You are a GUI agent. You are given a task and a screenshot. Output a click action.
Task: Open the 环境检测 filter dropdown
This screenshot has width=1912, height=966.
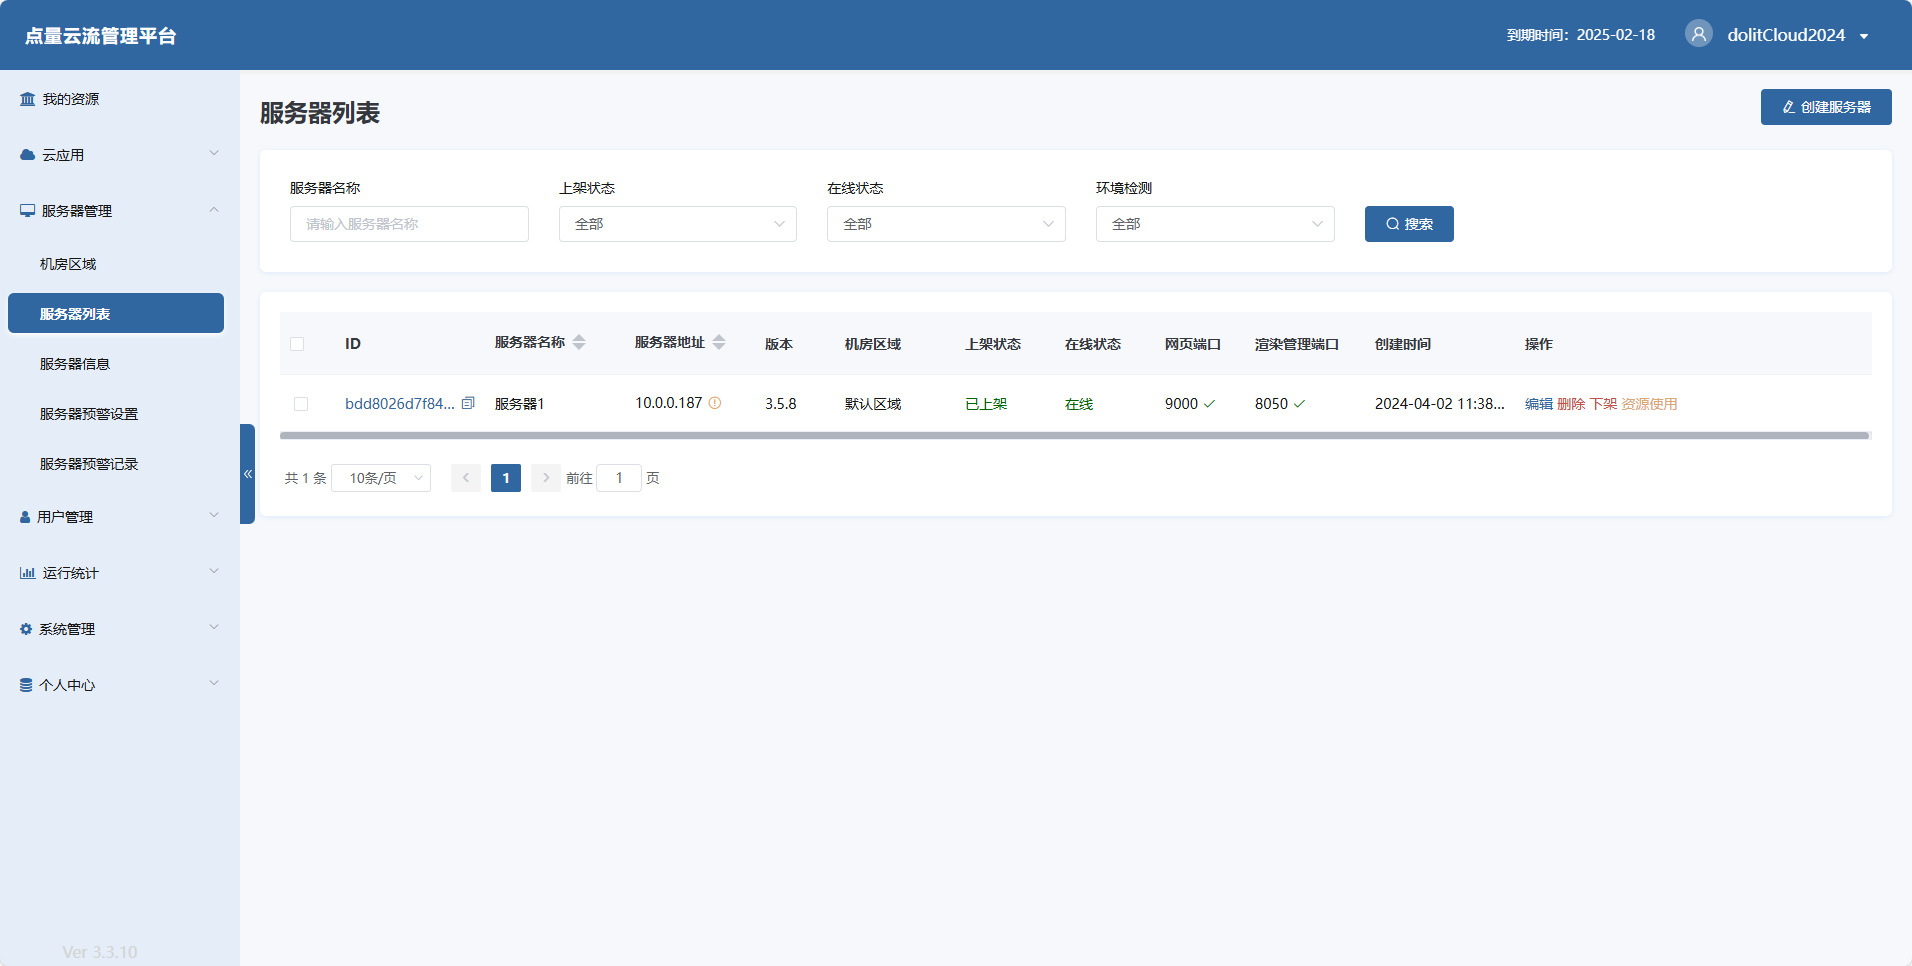click(x=1214, y=224)
